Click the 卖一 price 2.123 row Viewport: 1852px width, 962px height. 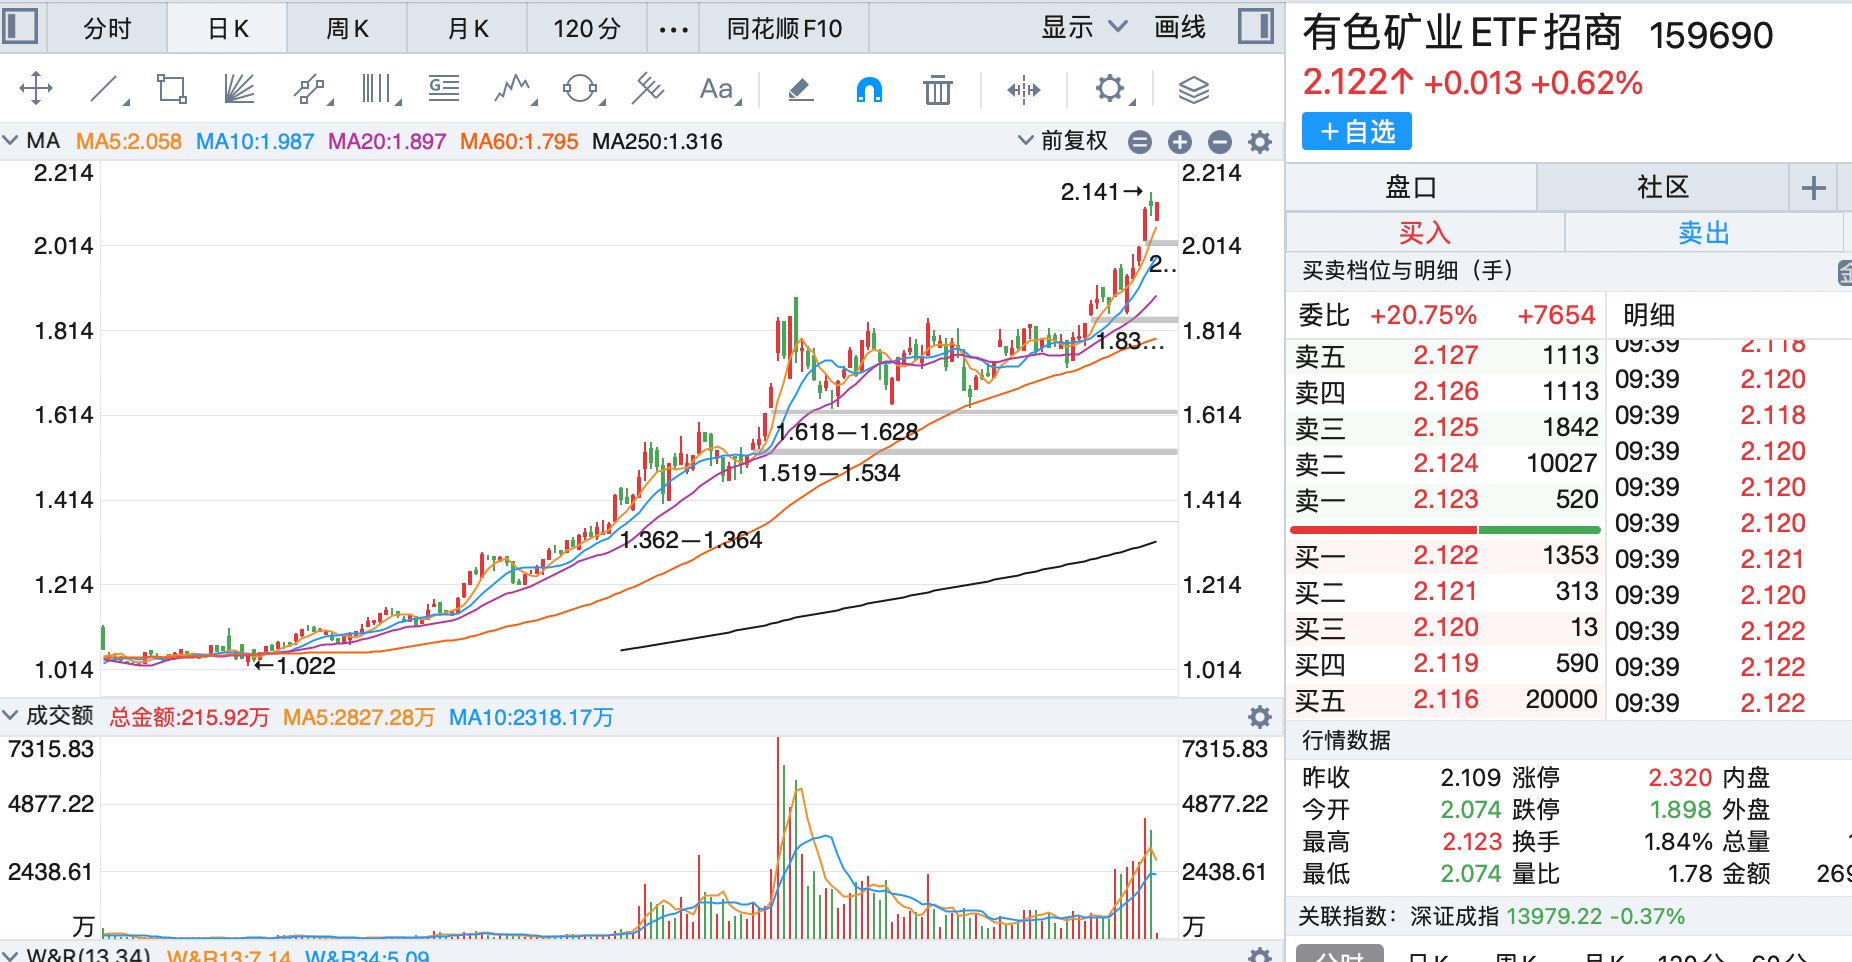click(1445, 499)
